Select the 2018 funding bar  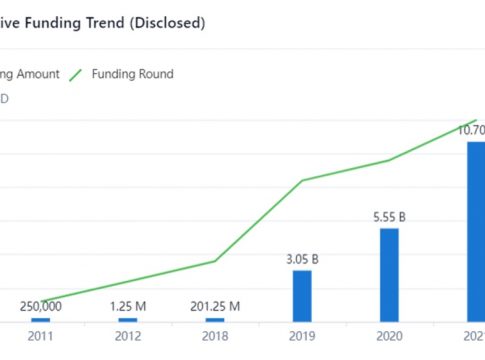pyautogui.click(x=215, y=320)
